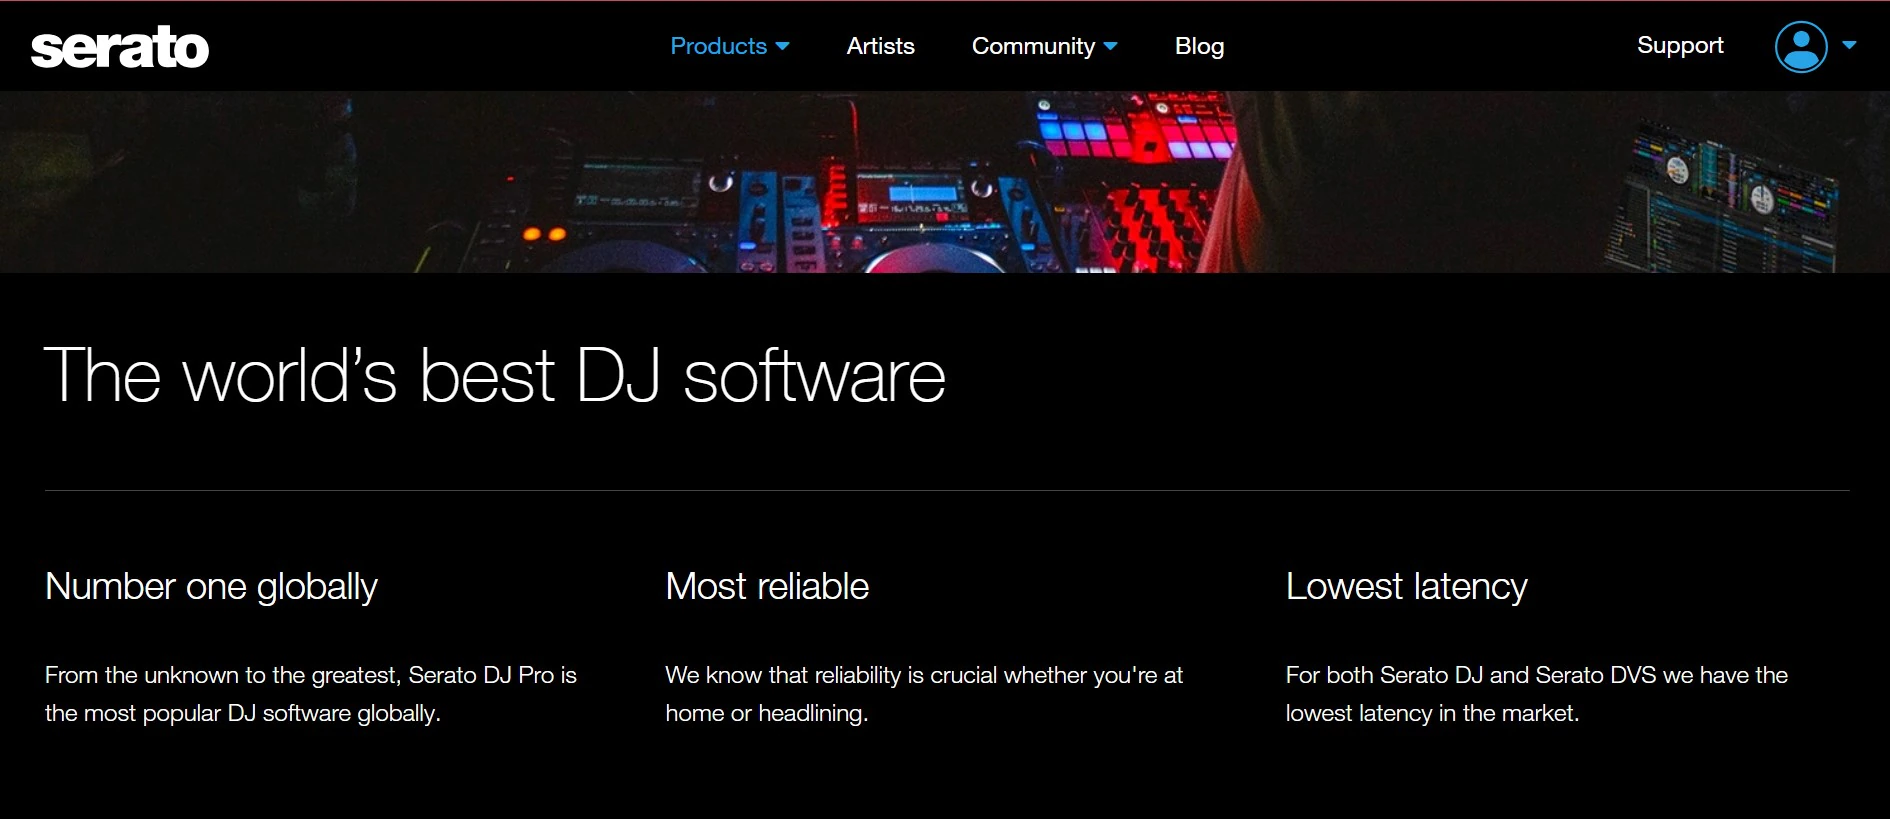Go to the Artists page
The height and width of the screenshot is (819, 1890).
[x=880, y=46]
